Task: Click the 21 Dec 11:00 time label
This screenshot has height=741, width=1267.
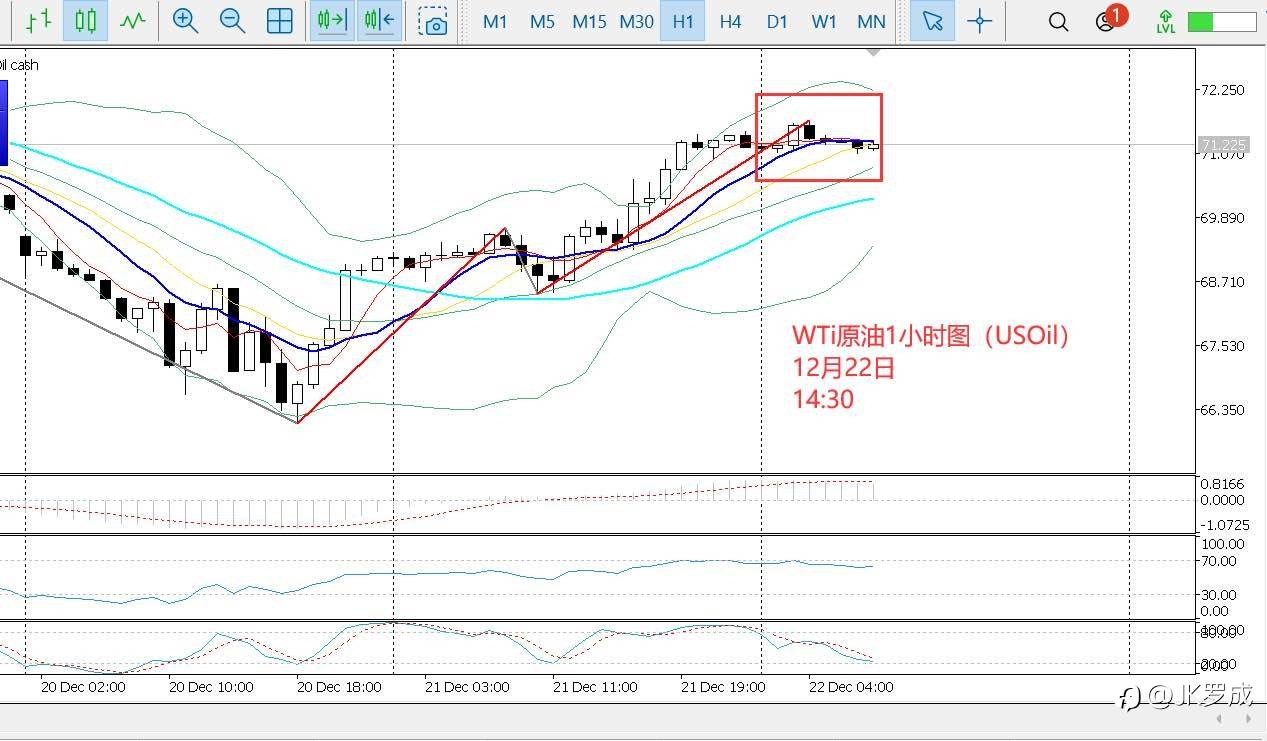Action: (x=595, y=687)
